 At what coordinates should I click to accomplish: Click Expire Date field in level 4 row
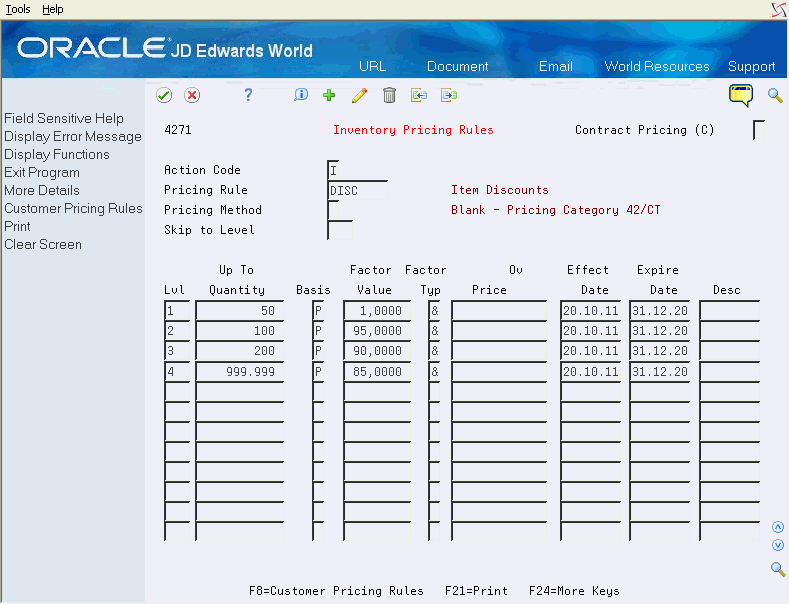tap(660, 371)
